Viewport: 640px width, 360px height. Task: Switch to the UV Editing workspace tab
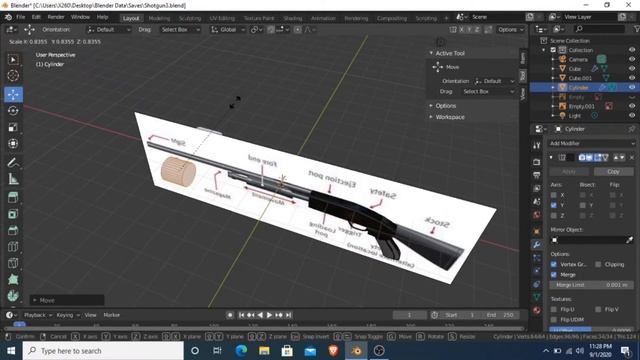click(222, 18)
